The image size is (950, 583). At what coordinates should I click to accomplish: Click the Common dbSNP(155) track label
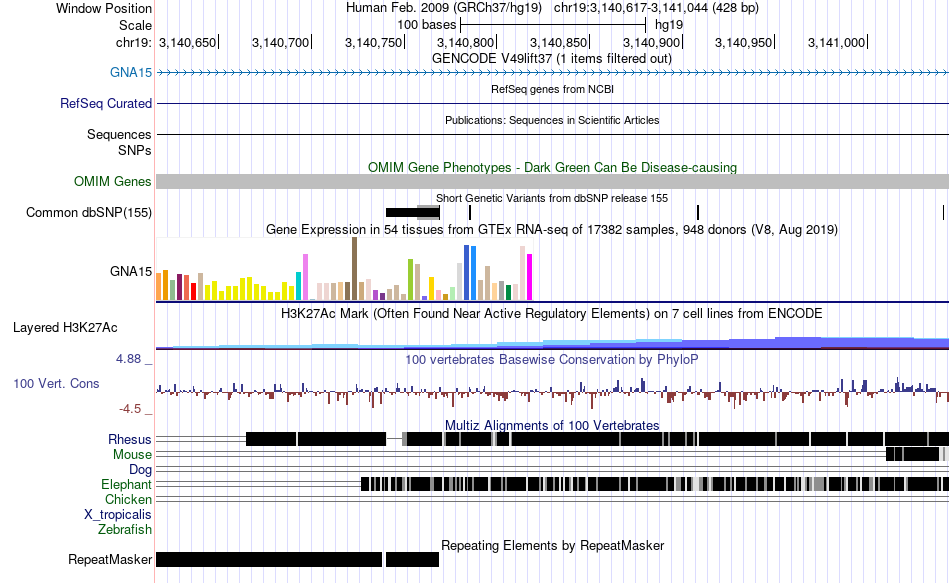pyautogui.click(x=89, y=213)
